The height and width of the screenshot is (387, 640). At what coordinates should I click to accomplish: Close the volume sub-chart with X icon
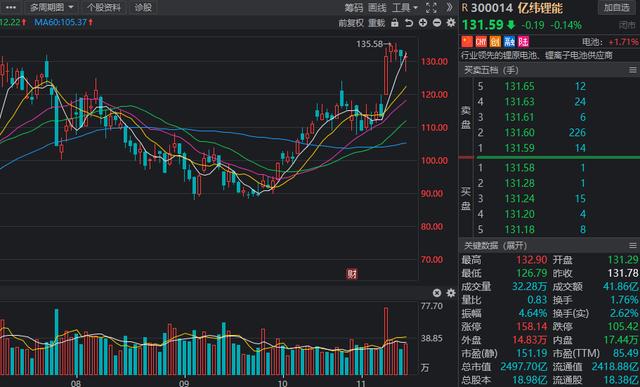437,293
